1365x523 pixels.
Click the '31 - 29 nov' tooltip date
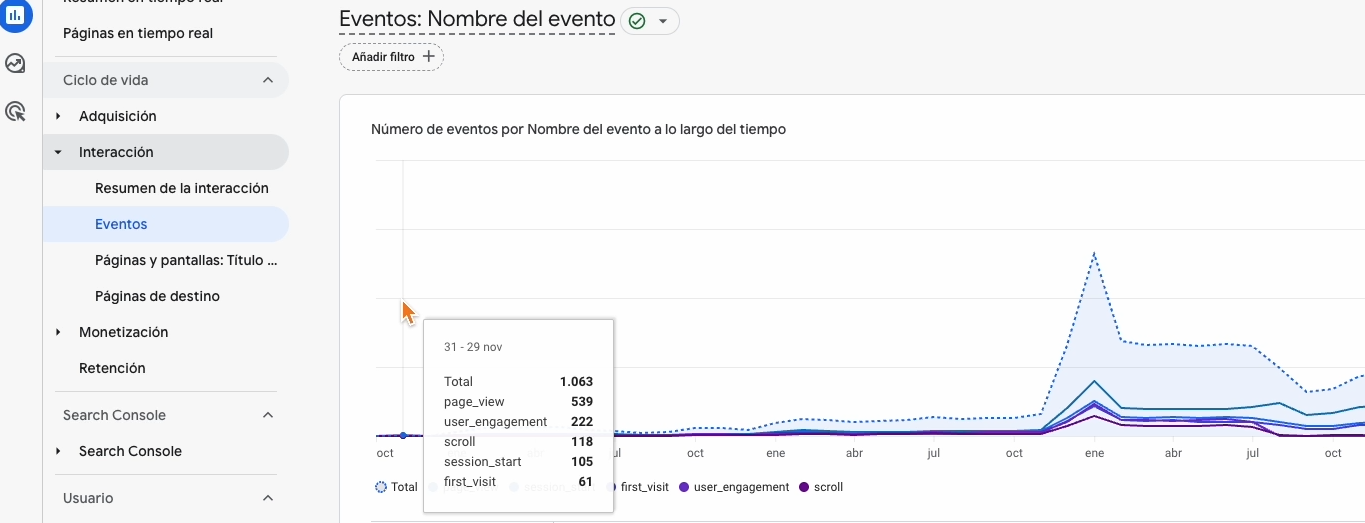pos(473,347)
